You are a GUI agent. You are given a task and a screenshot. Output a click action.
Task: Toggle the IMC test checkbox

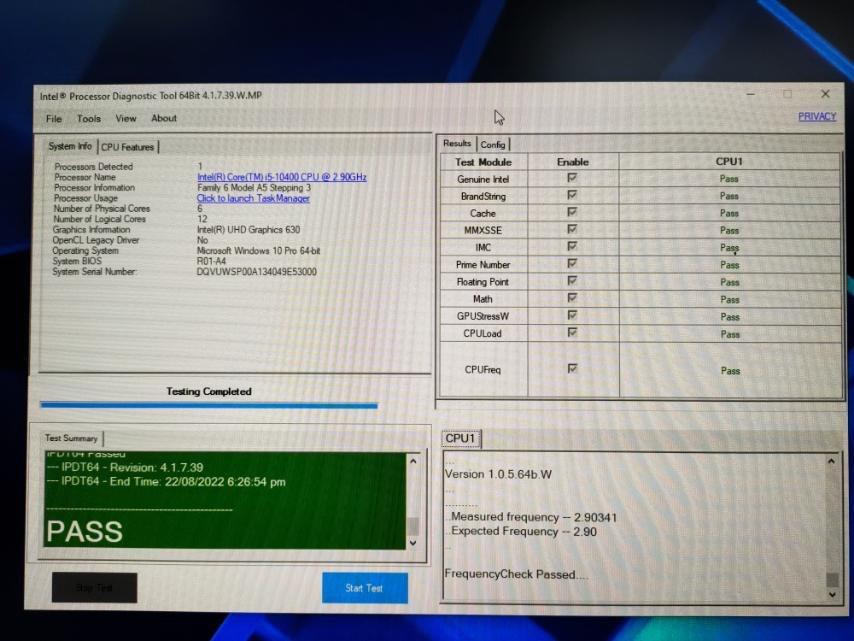coord(572,247)
